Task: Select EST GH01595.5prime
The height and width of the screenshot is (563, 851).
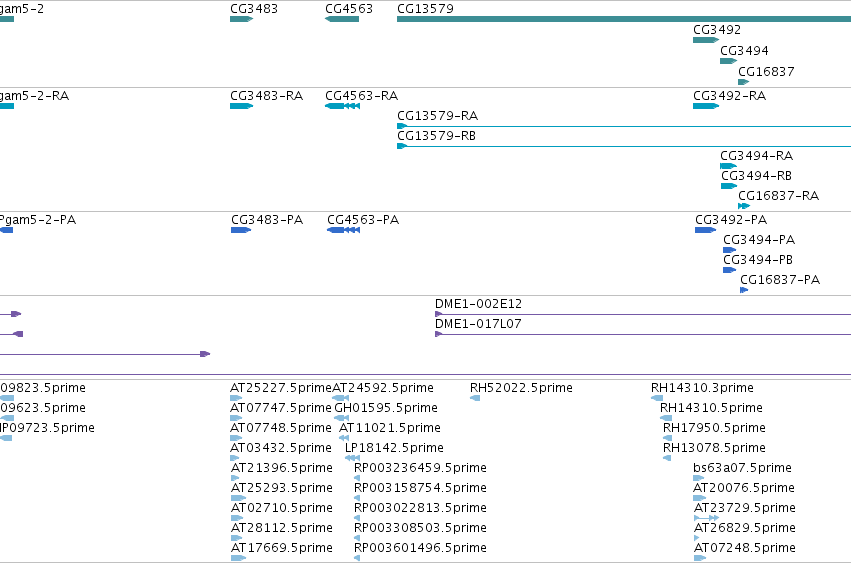Action: click(386, 408)
